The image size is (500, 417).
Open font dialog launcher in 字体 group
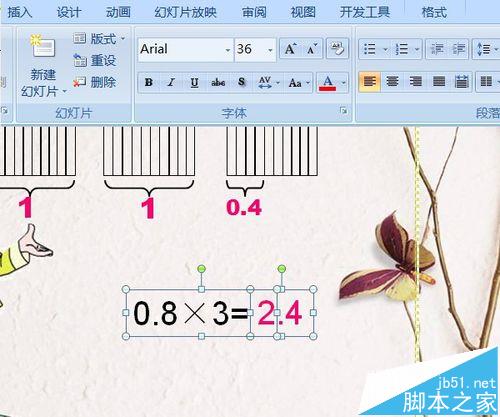click(x=343, y=110)
